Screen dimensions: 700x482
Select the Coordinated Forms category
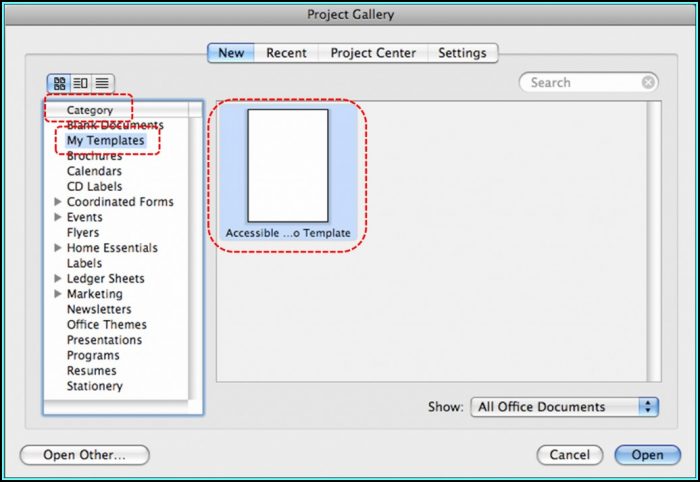(x=120, y=202)
